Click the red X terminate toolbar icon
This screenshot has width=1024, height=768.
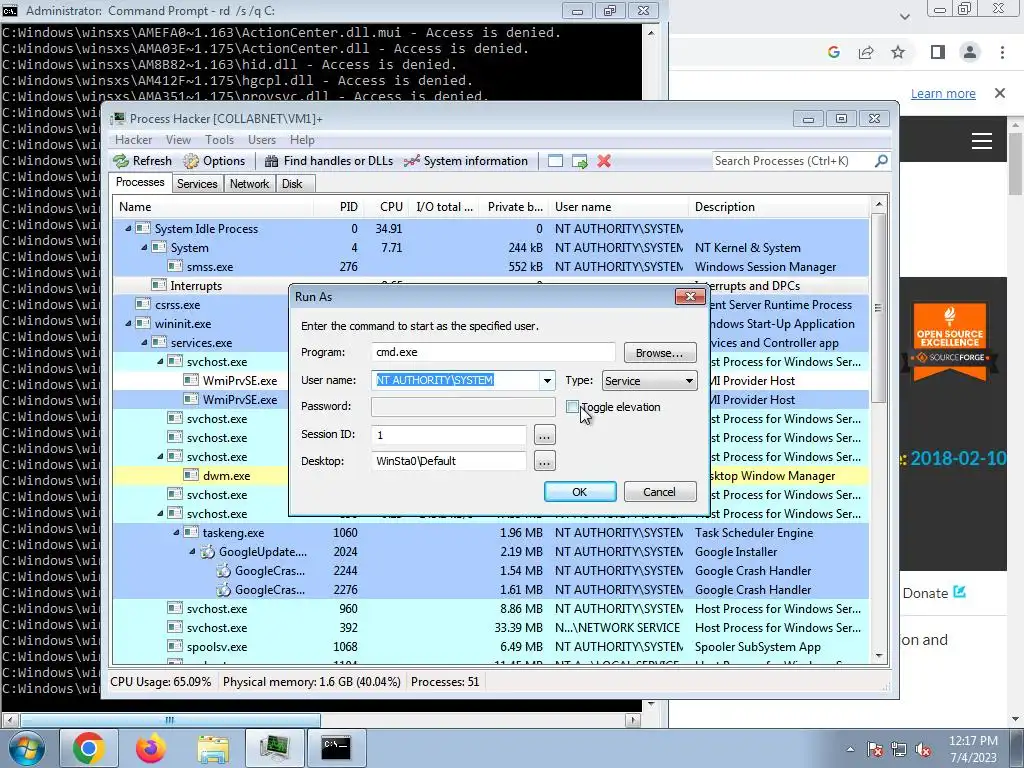[604, 161]
